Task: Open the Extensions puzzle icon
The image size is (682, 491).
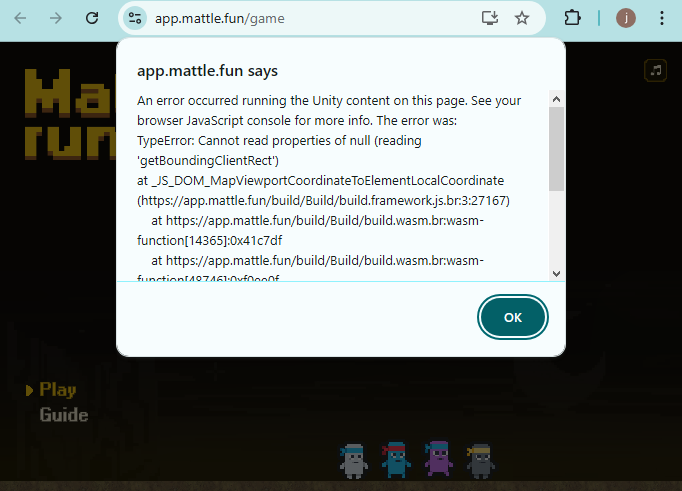Action: pyautogui.click(x=572, y=18)
